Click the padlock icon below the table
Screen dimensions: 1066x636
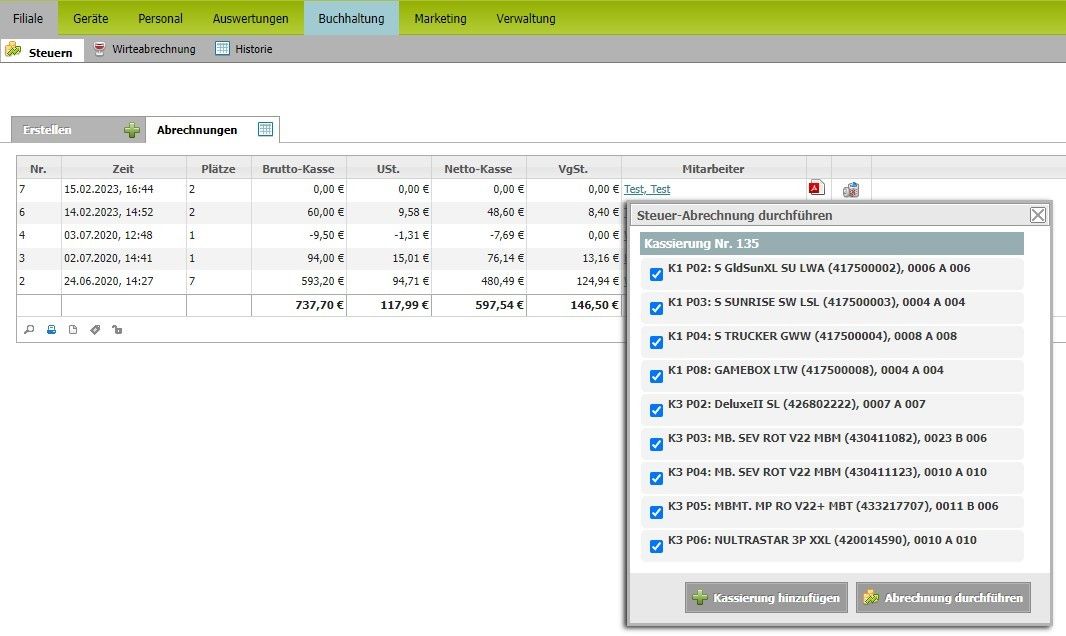point(117,330)
